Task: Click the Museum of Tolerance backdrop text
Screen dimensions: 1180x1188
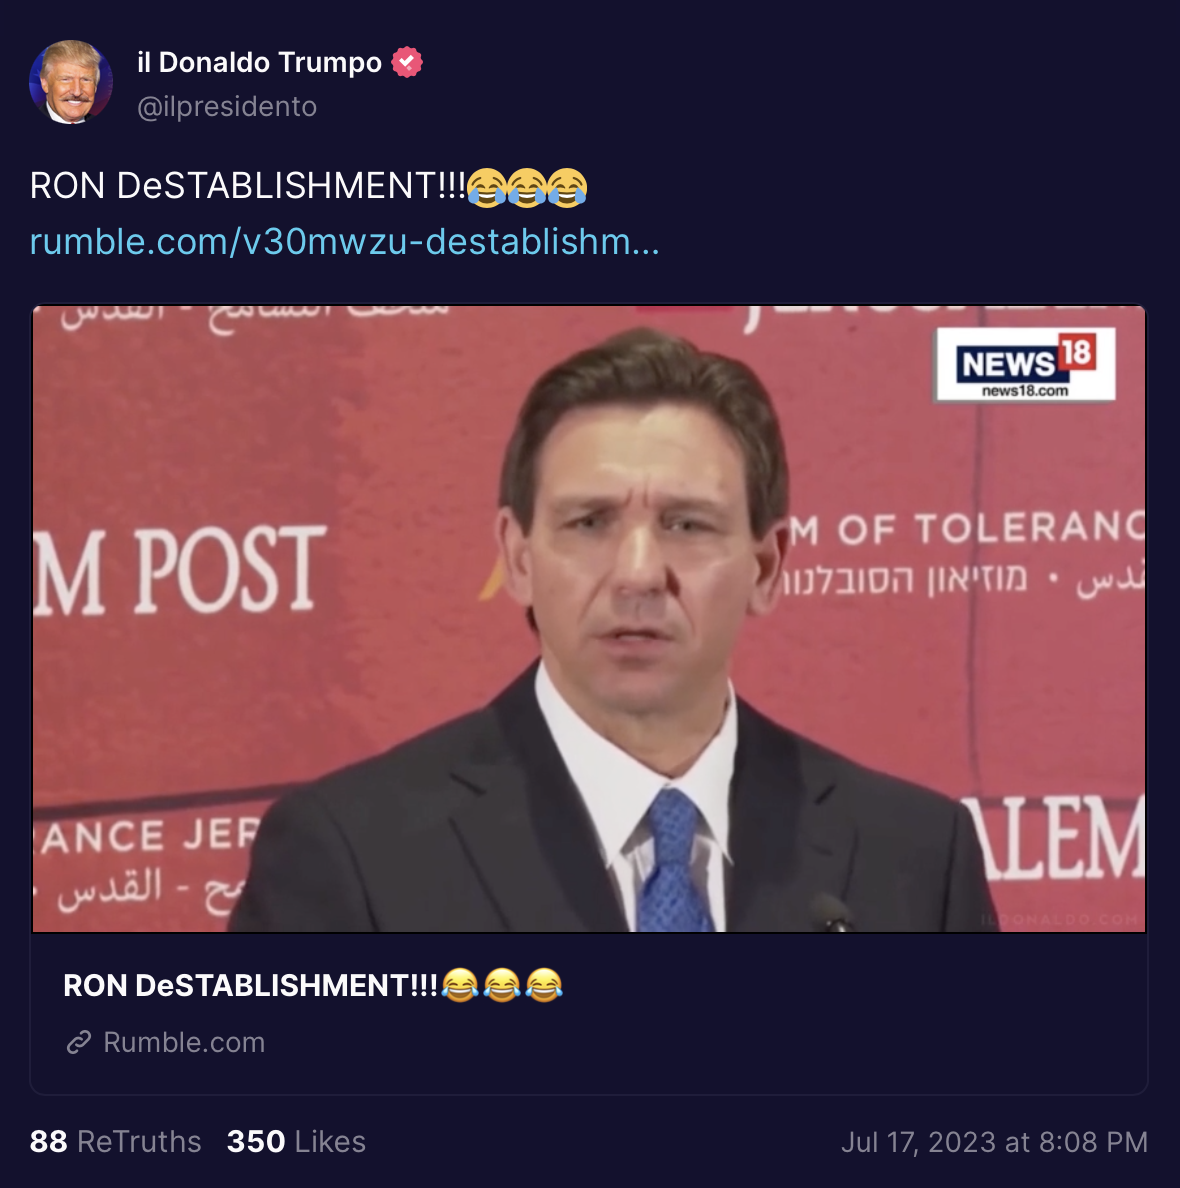Action: coord(966,529)
